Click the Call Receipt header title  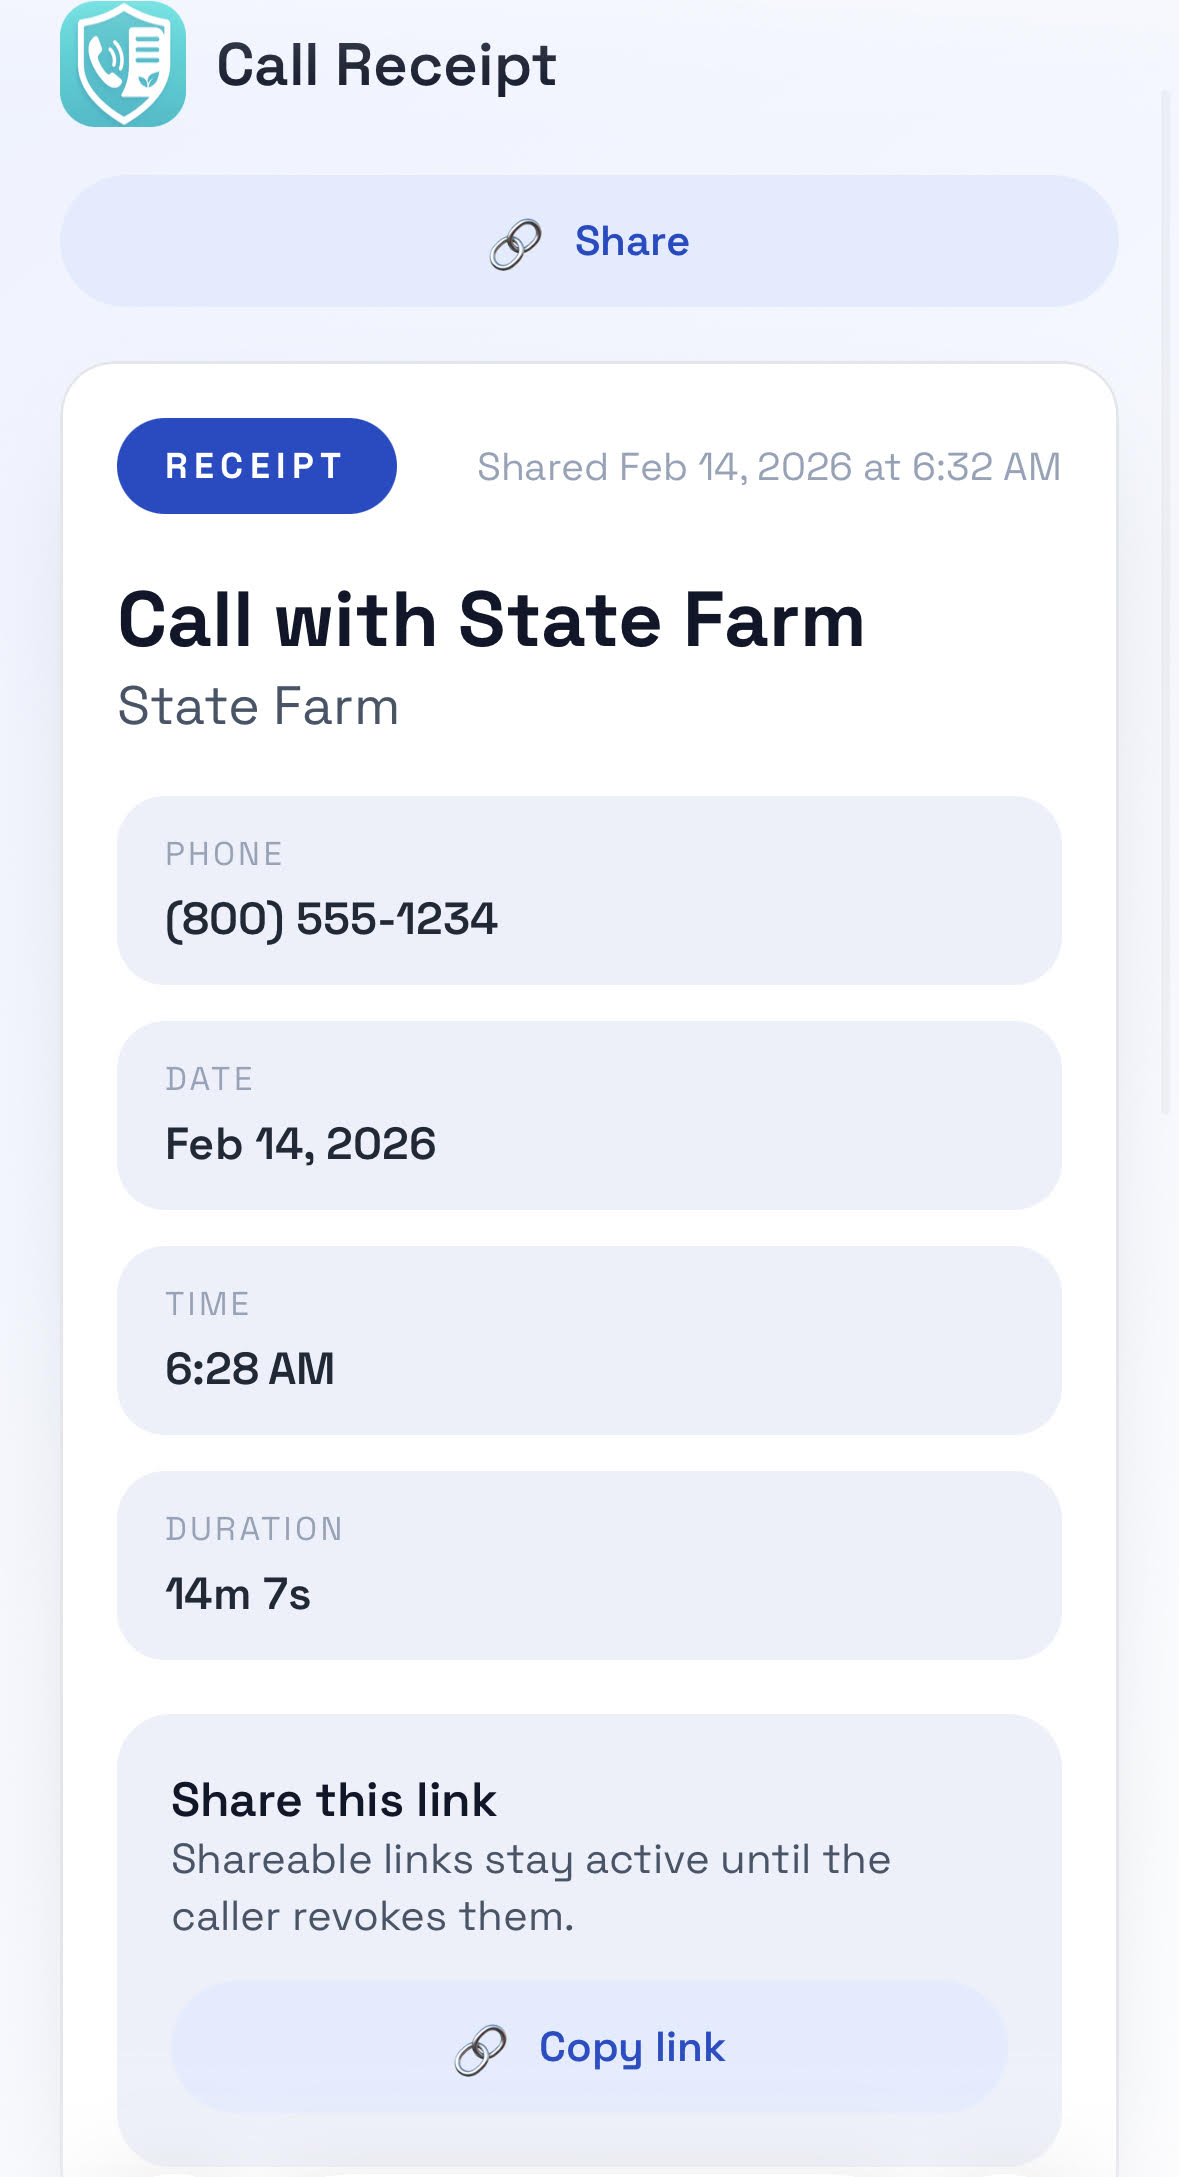386,65
